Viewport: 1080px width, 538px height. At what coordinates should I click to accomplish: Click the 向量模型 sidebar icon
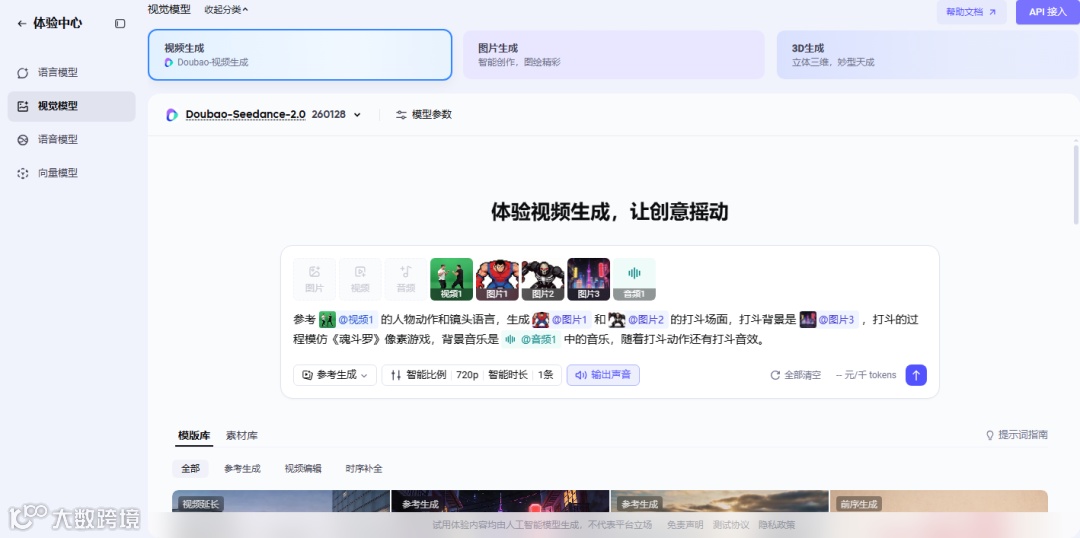(23, 173)
